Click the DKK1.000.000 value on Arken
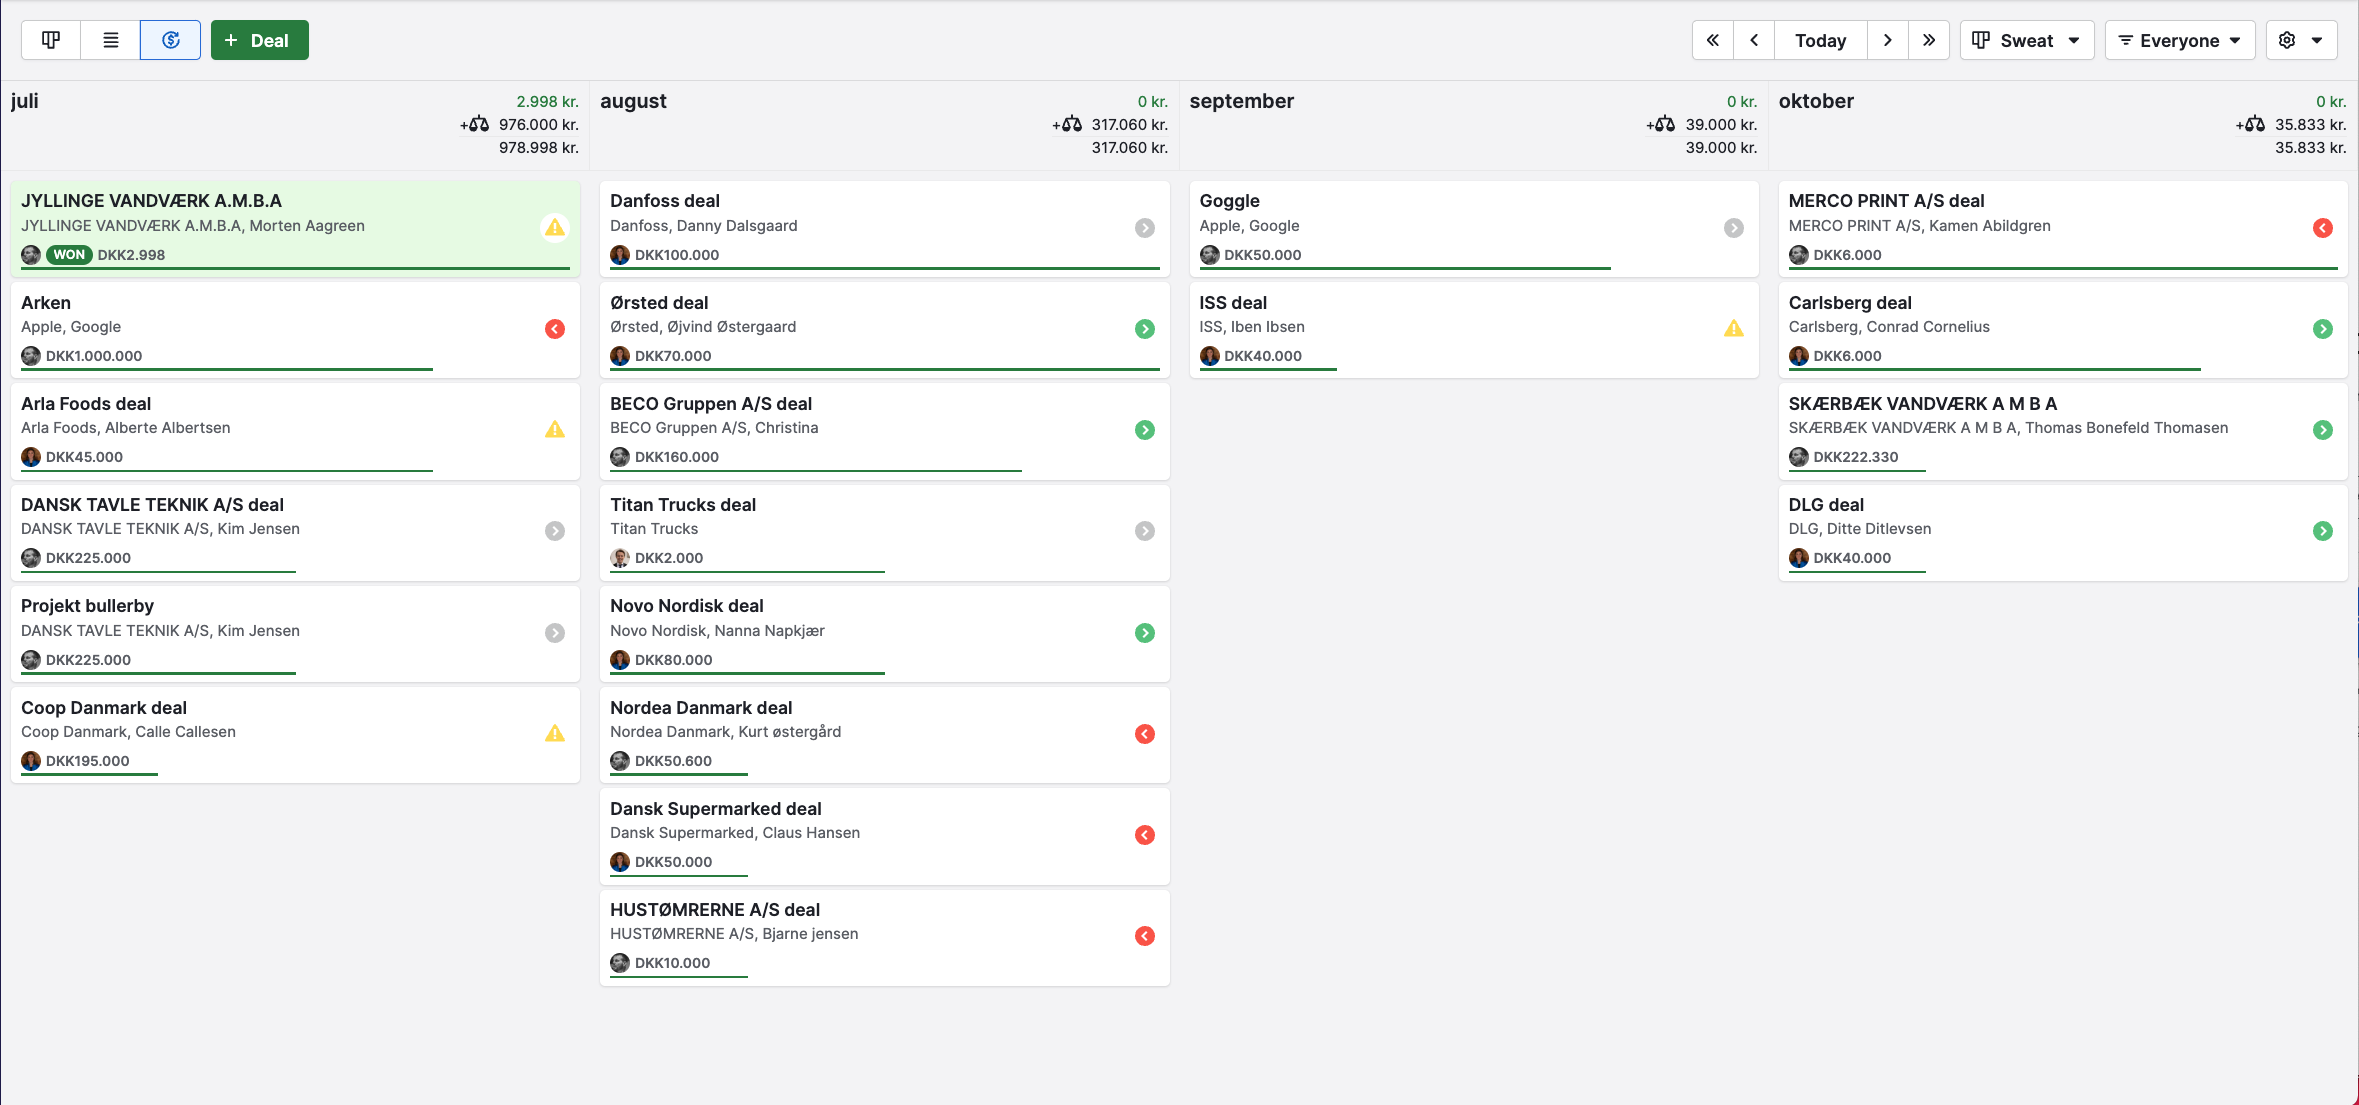Screen dimensions: 2359x1105 click(94, 356)
